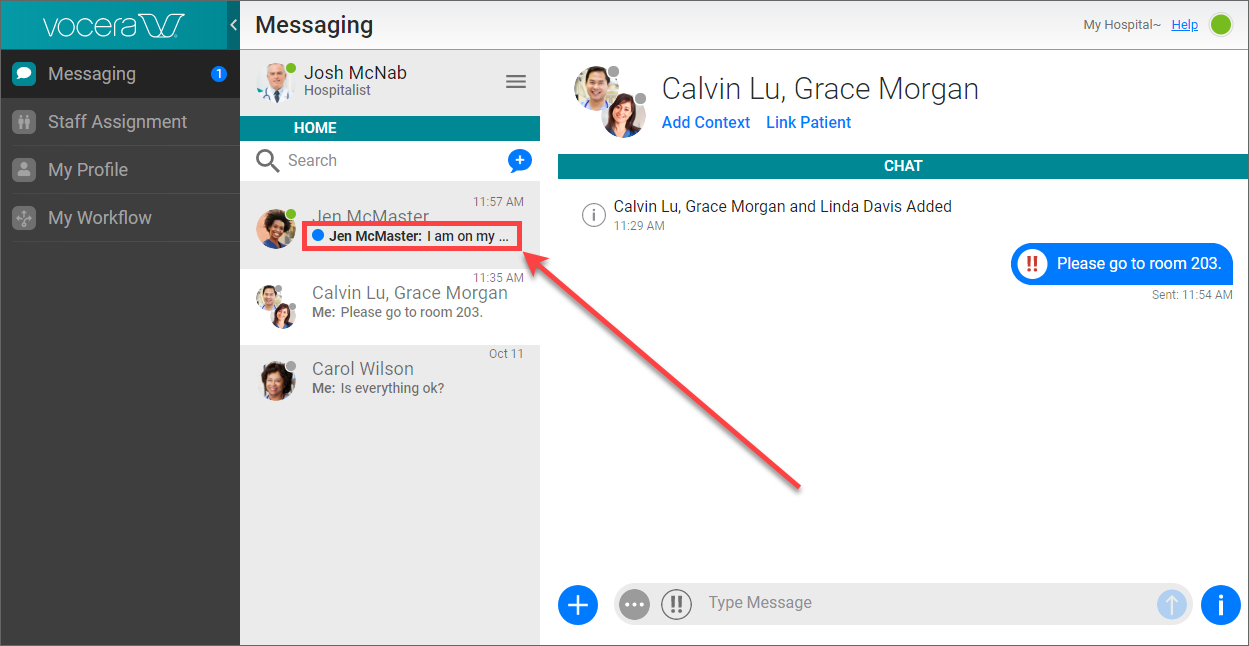The width and height of the screenshot is (1249, 646).
Task: Click the send message arrow icon
Action: [1172, 604]
